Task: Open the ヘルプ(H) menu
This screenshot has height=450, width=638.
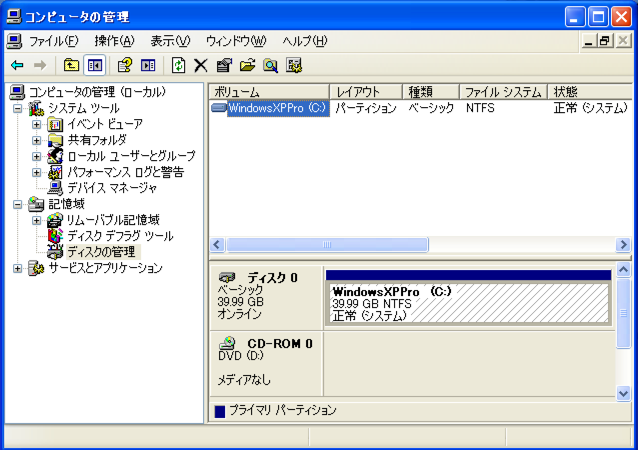Action: 305,41
